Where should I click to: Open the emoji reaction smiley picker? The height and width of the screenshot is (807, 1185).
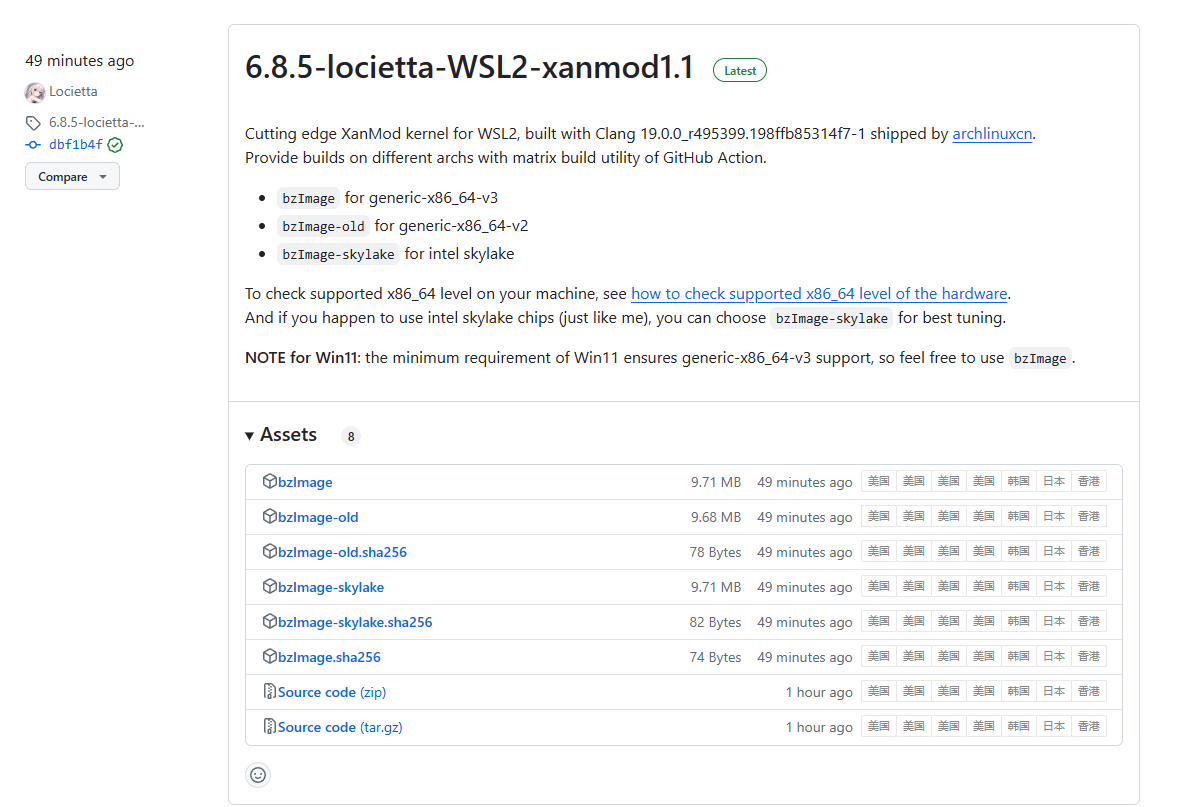click(258, 775)
